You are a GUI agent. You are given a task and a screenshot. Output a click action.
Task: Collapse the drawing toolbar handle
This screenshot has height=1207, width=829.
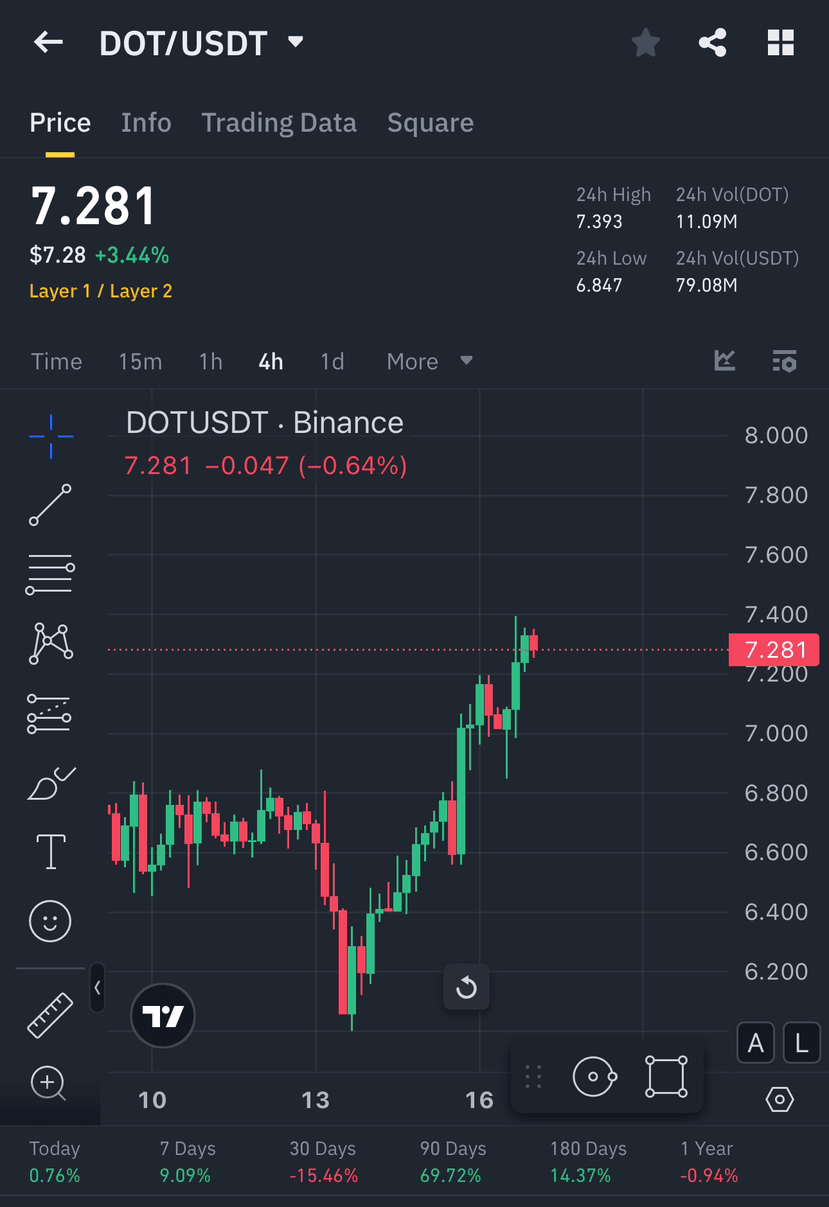[97, 988]
